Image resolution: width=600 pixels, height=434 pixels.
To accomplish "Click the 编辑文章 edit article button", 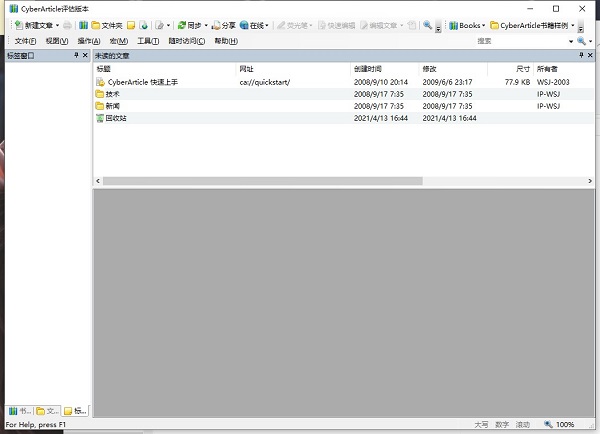I will (x=378, y=26).
